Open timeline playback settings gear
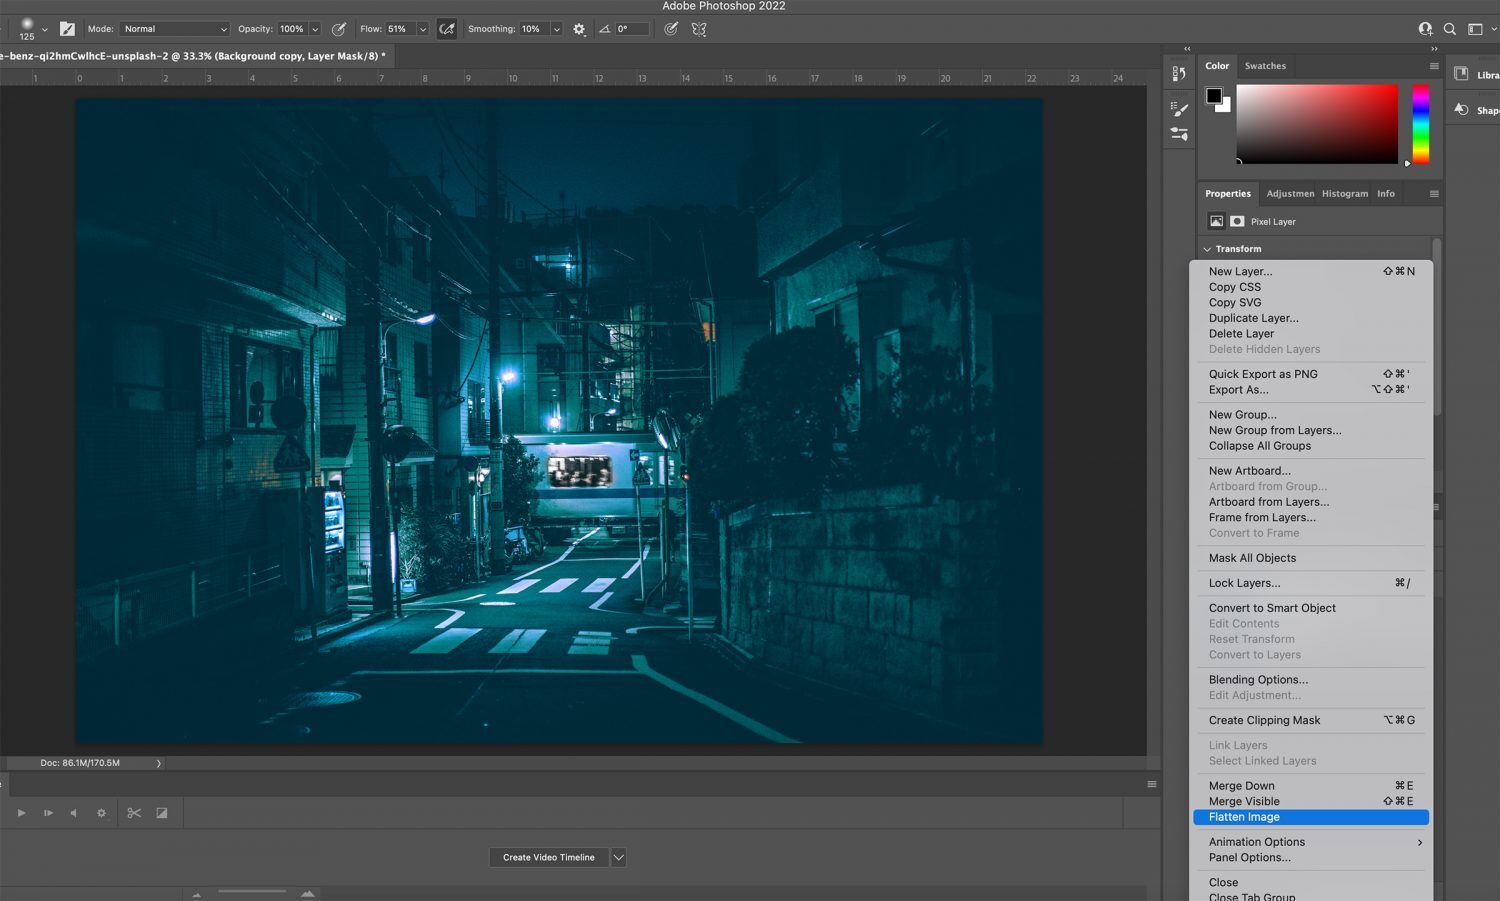The height and width of the screenshot is (901, 1500). (x=101, y=813)
